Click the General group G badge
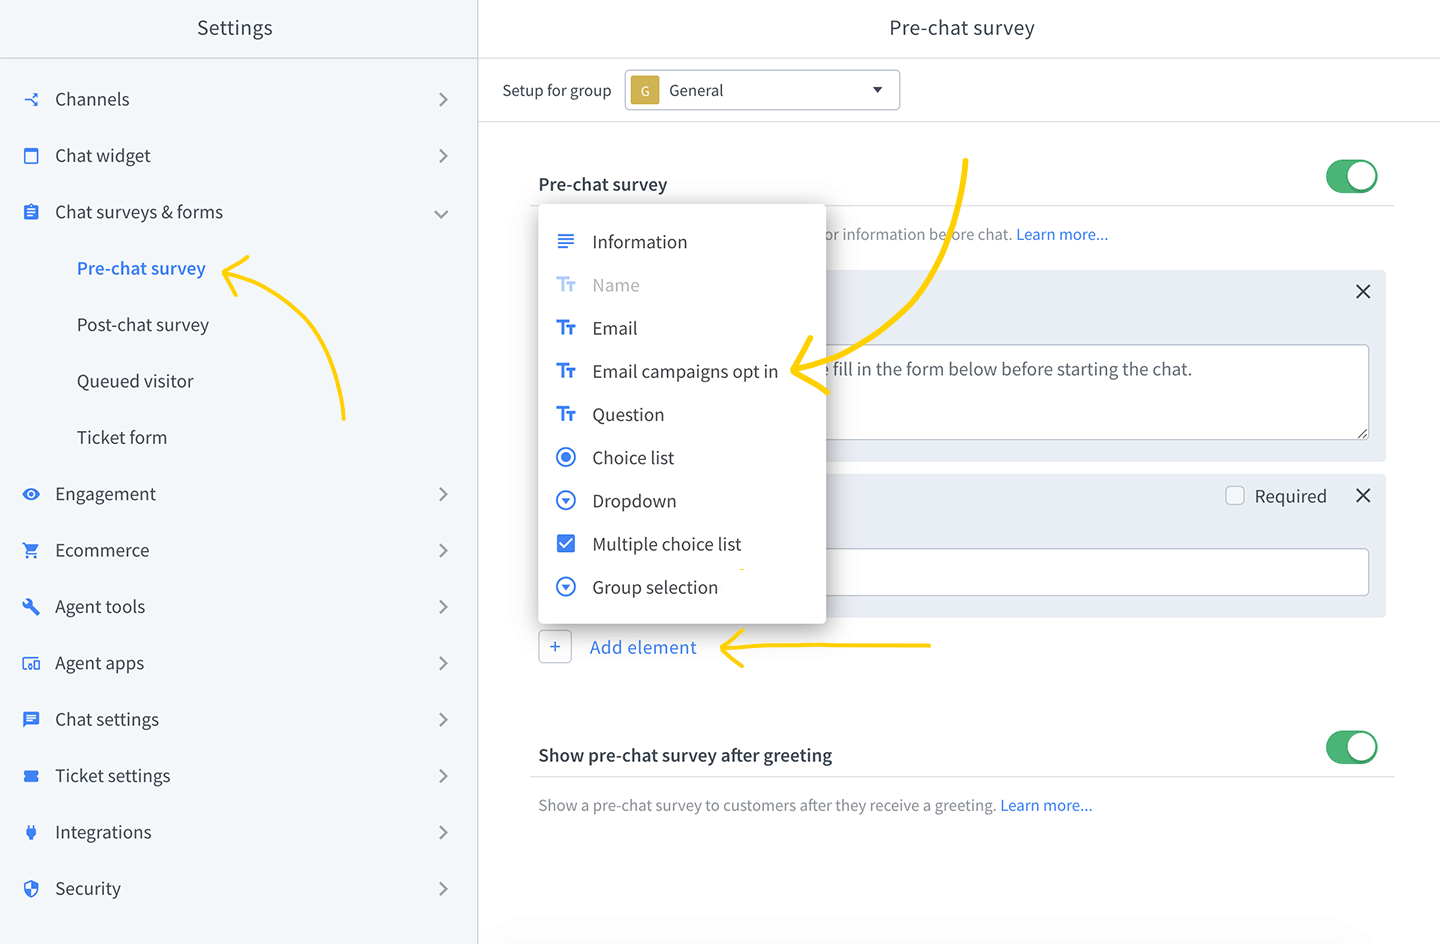 [x=645, y=90]
